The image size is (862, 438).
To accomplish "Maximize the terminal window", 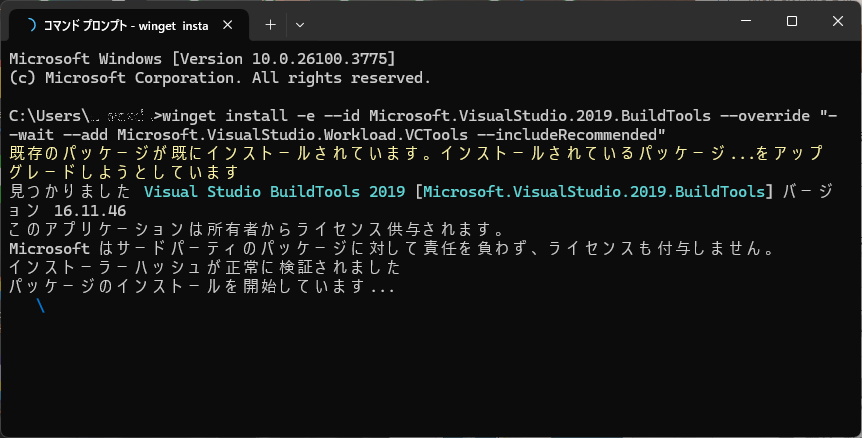I will tap(792, 21).
